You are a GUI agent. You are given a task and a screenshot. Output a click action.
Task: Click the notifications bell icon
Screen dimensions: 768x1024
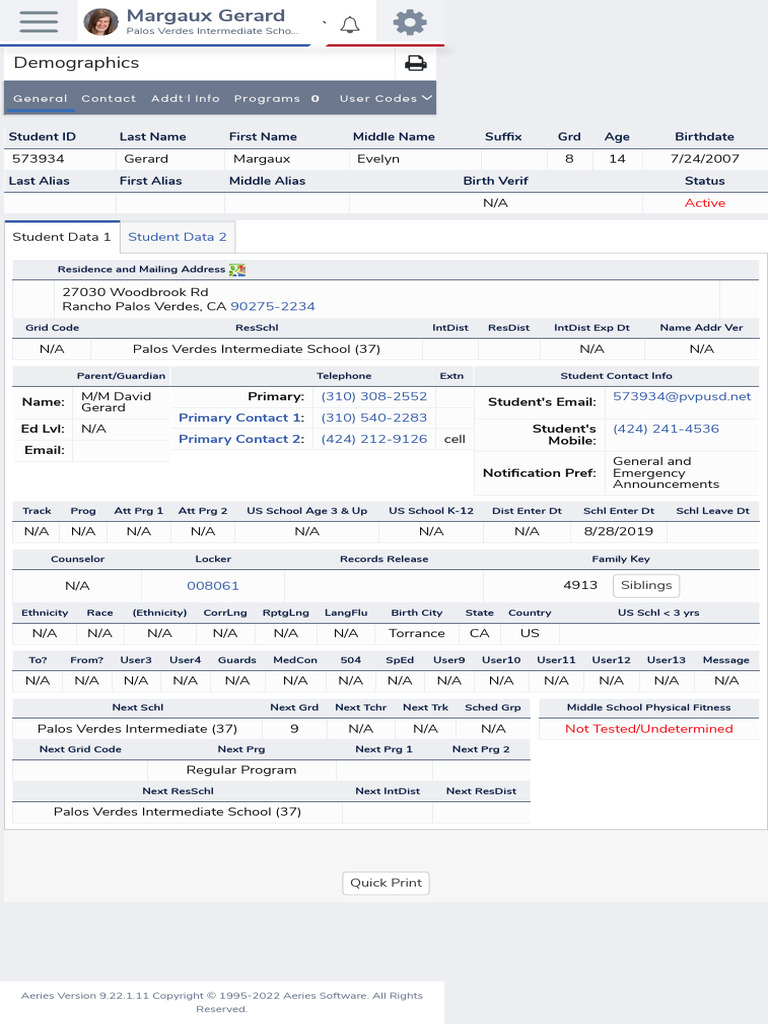click(350, 25)
